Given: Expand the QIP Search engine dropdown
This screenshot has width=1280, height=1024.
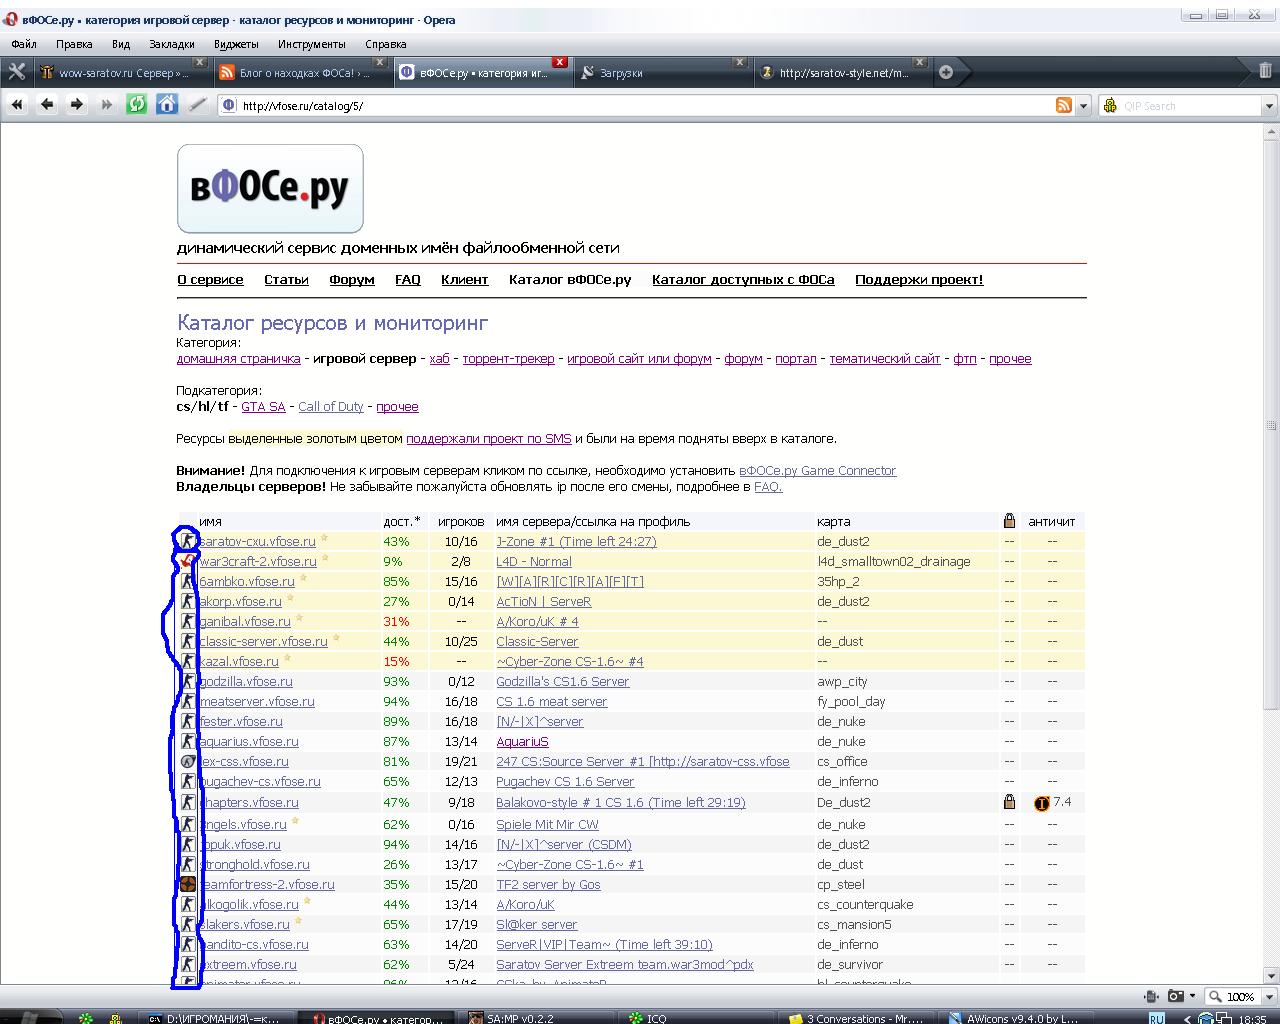Looking at the screenshot, I should (x=1269, y=106).
